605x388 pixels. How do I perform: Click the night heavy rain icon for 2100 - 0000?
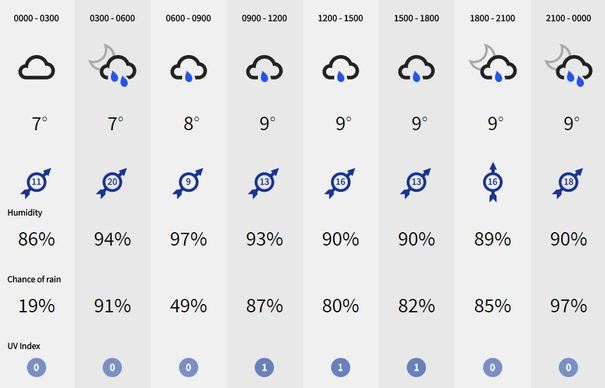pyautogui.click(x=569, y=66)
